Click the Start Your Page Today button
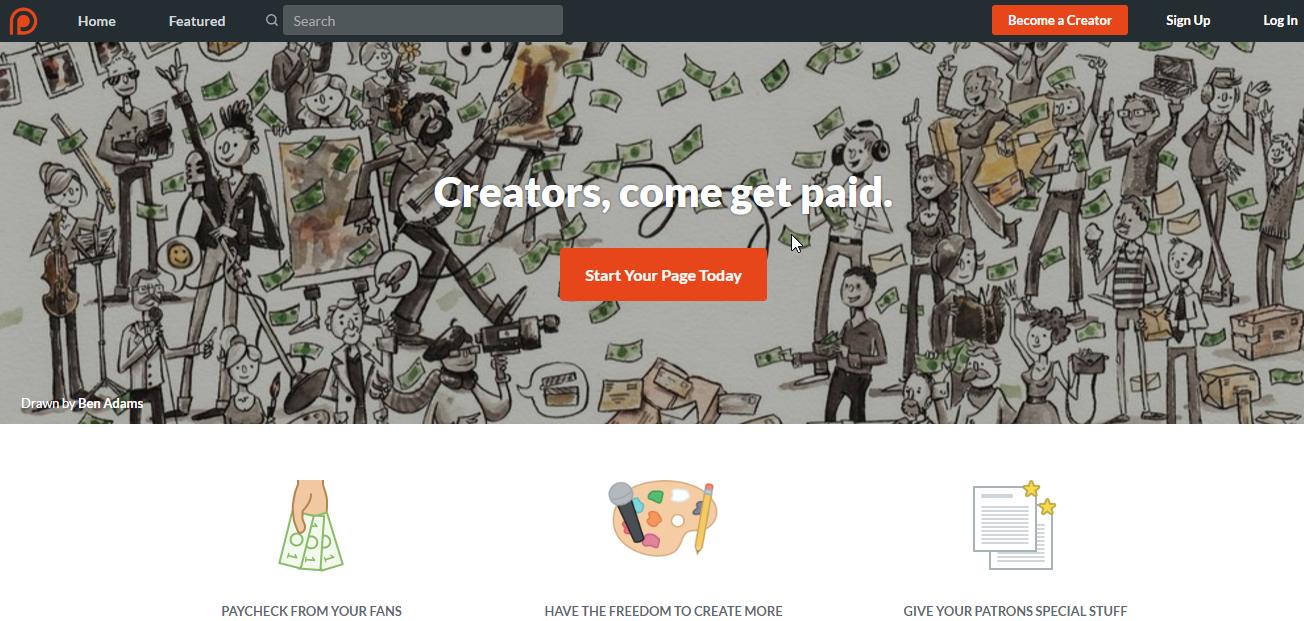Viewport: 1304px width, 621px height. click(x=663, y=275)
